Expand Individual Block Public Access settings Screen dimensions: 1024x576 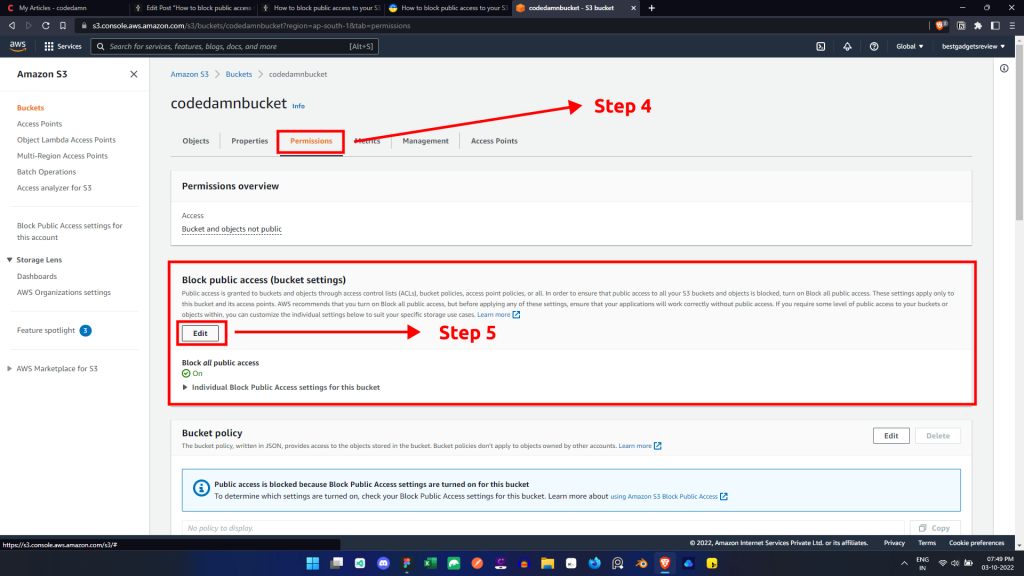281,387
